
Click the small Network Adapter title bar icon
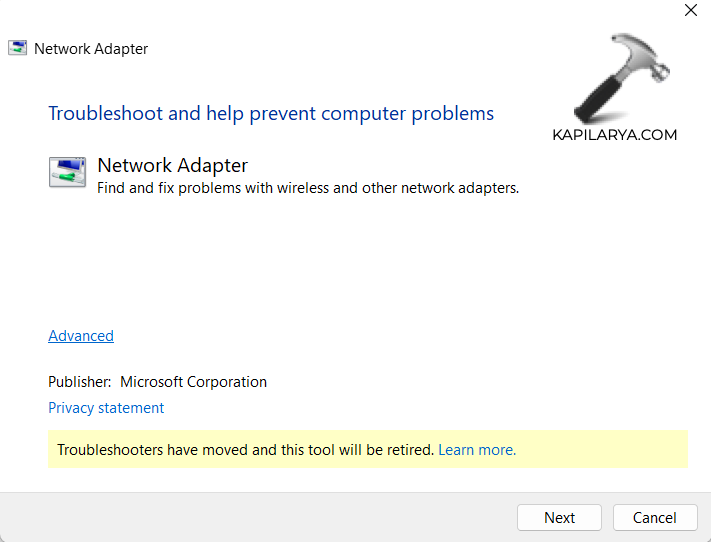click(18, 47)
